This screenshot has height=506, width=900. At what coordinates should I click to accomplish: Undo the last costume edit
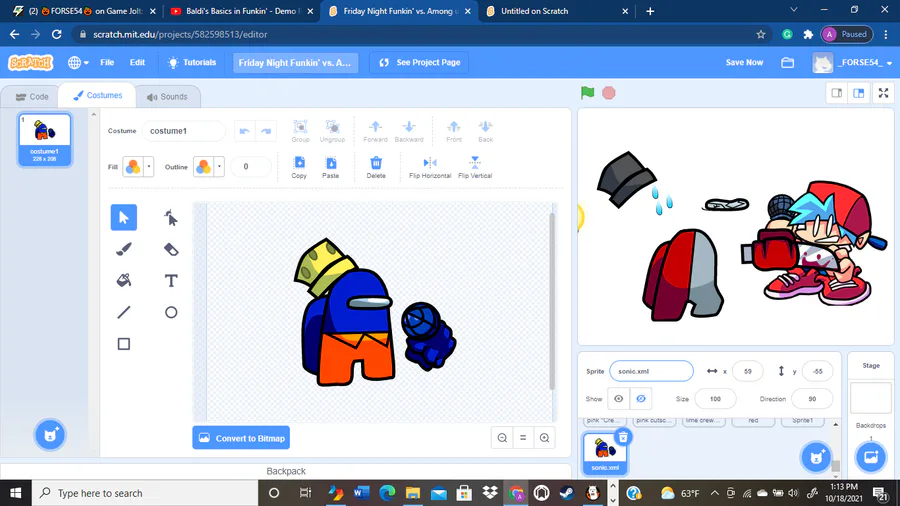click(245, 131)
